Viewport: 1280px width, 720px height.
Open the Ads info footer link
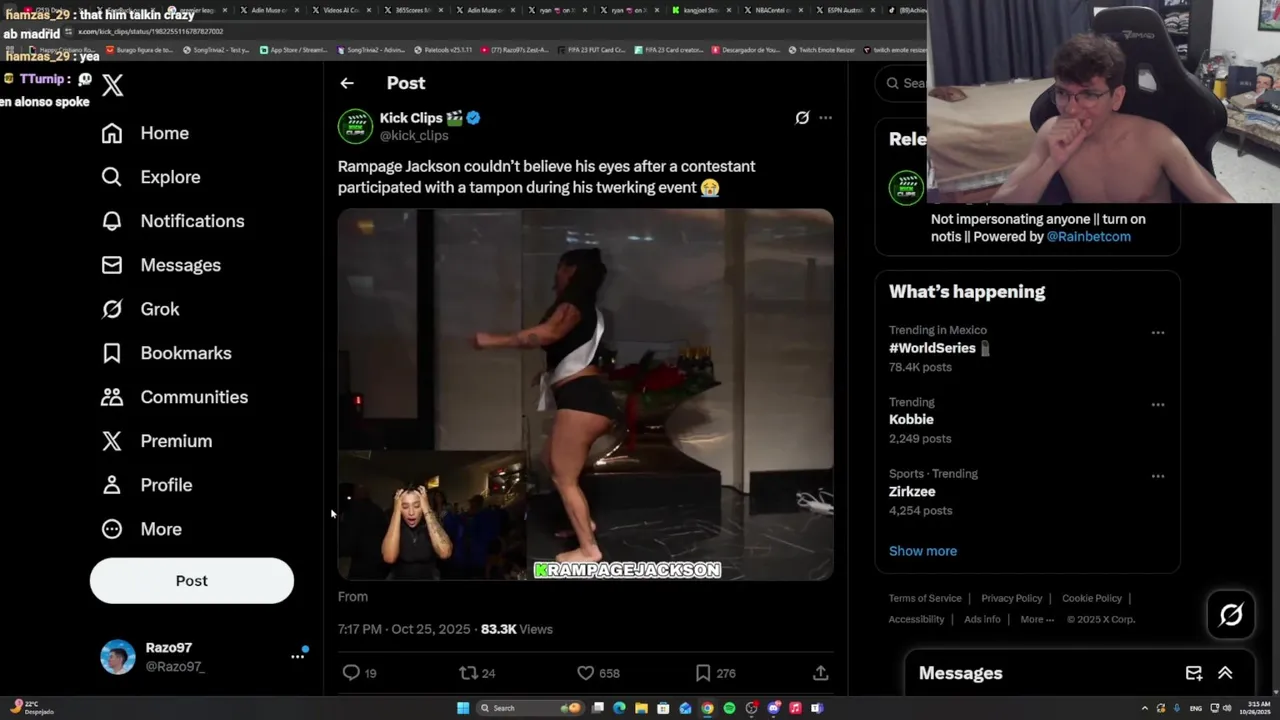pyautogui.click(x=982, y=619)
